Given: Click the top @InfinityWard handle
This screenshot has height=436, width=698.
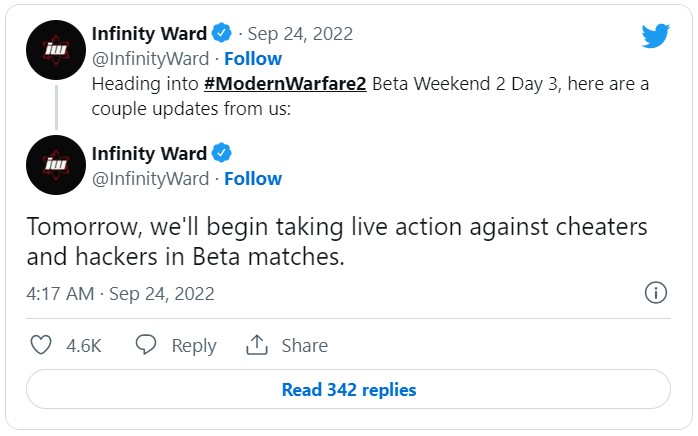Looking at the screenshot, I should pos(150,58).
